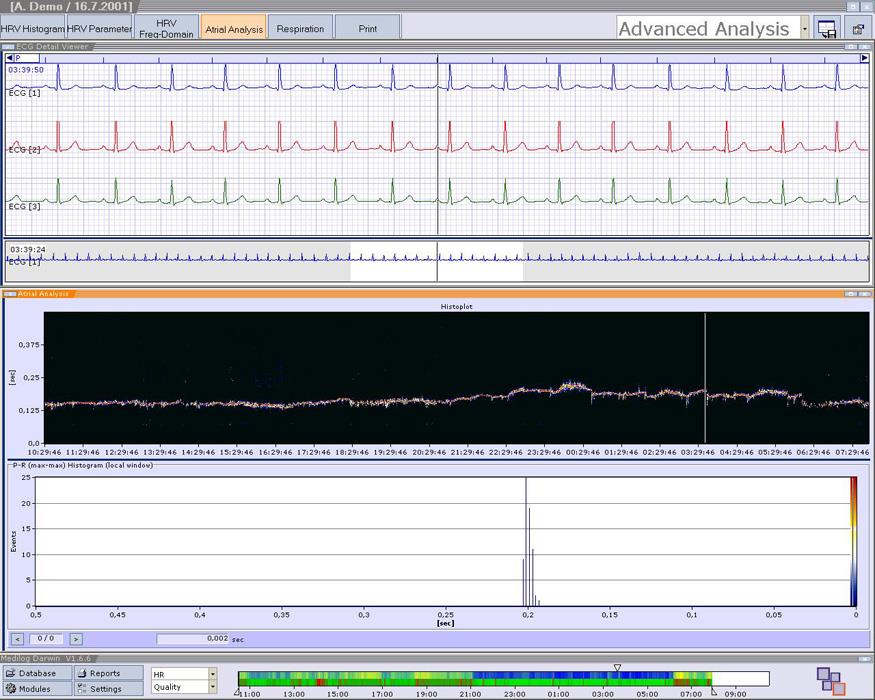Click the save layout icon in top toolbar

pos(826,29)
